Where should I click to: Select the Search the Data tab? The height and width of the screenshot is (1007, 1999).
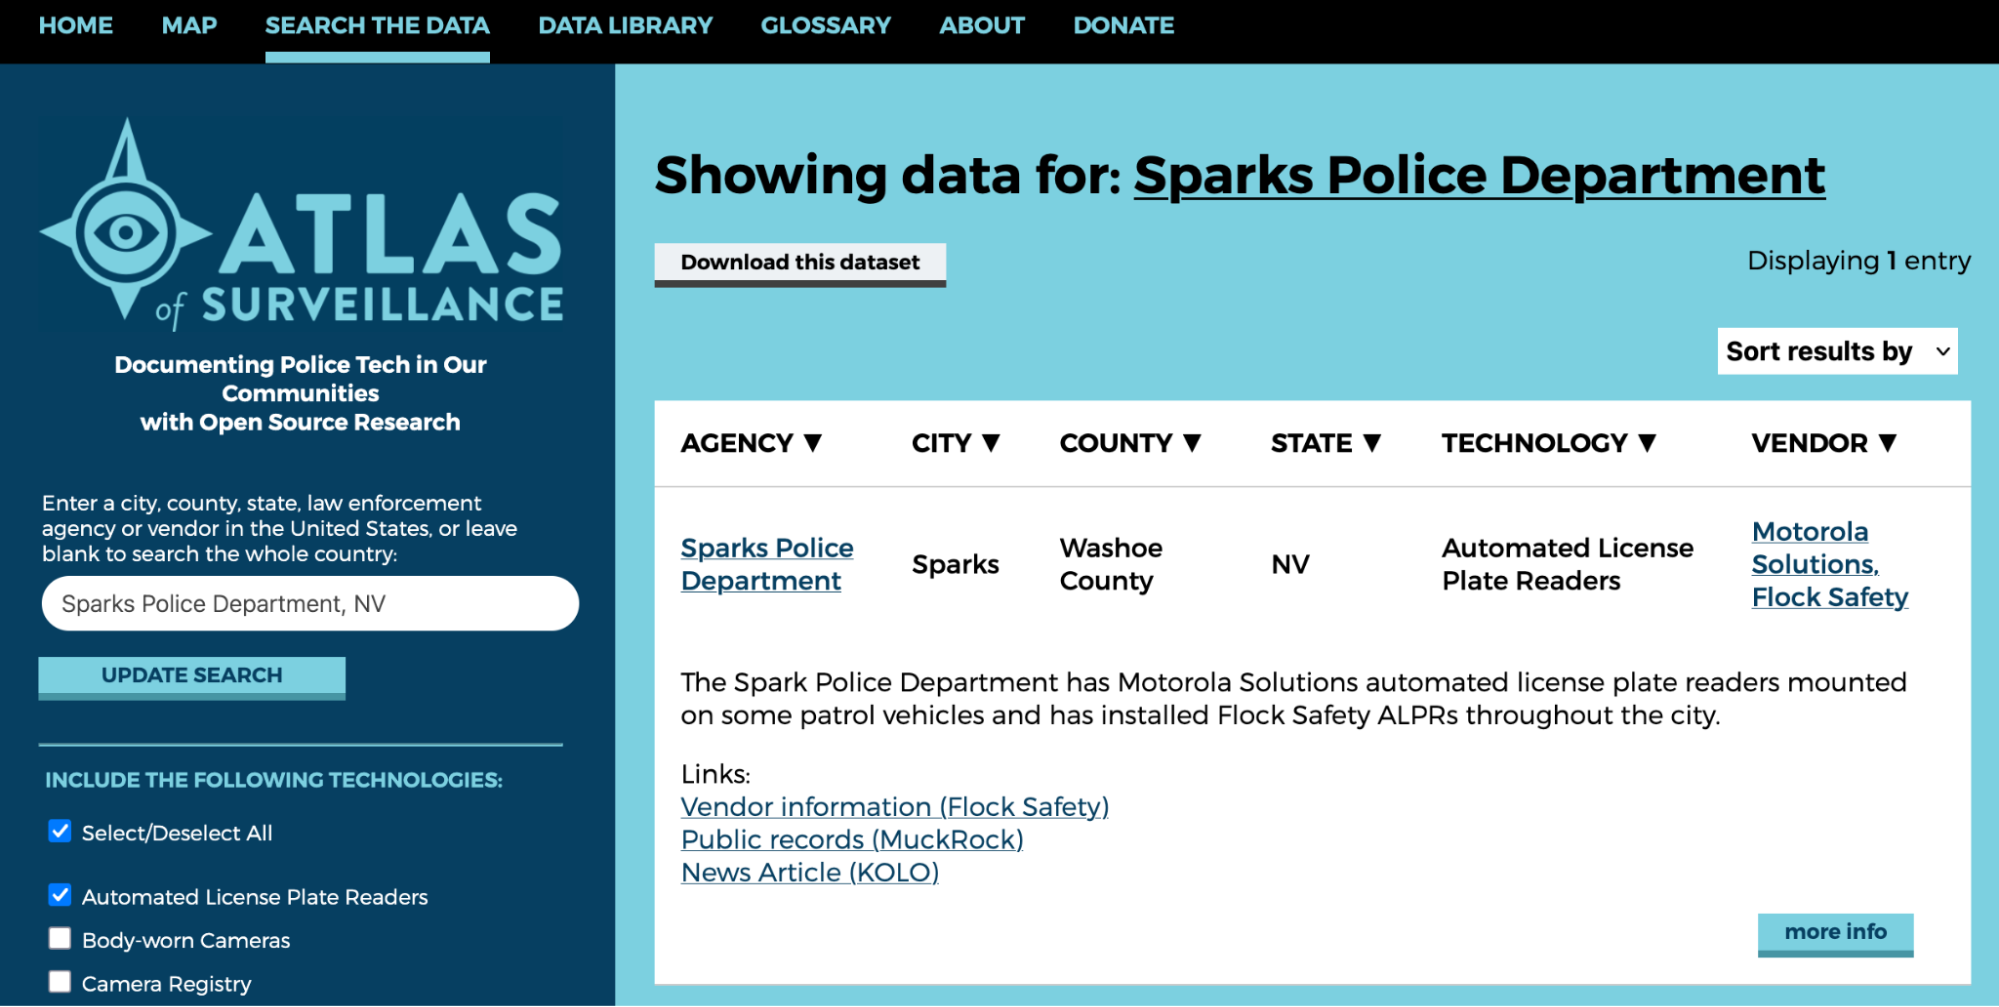tap(377, 26)
